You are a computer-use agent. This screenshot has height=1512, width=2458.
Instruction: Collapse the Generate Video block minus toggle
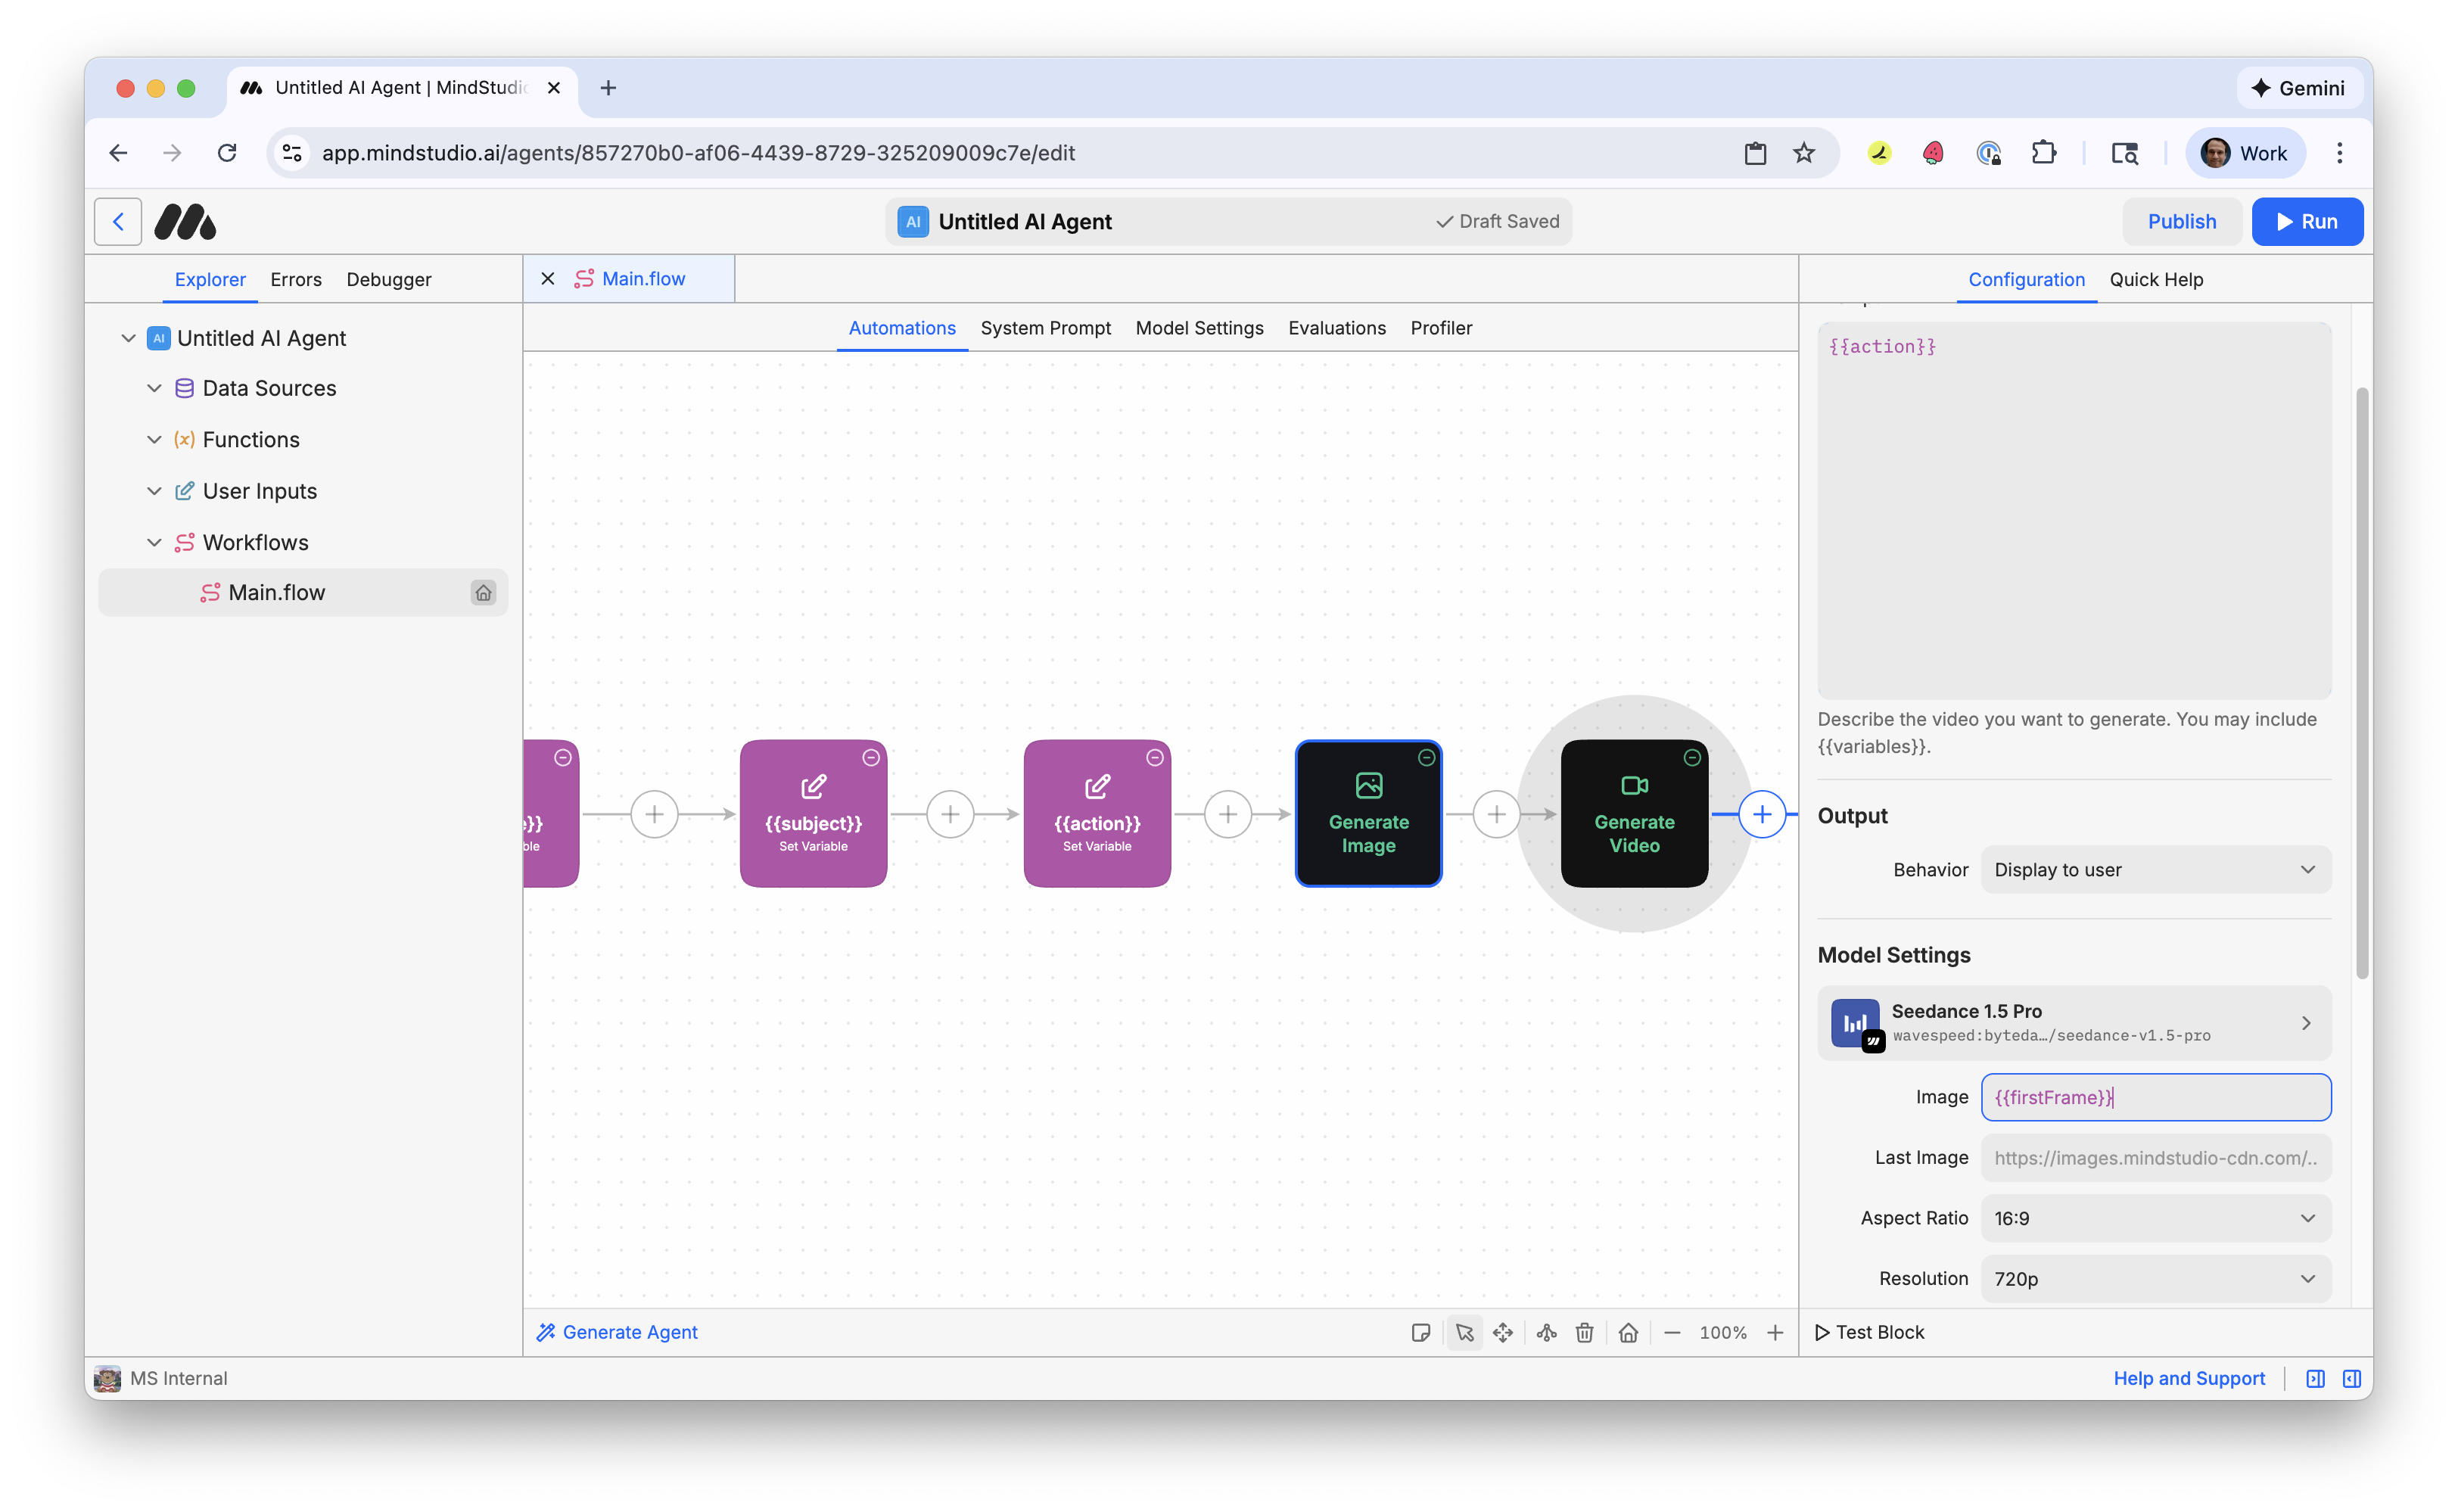pos(1692,758)
